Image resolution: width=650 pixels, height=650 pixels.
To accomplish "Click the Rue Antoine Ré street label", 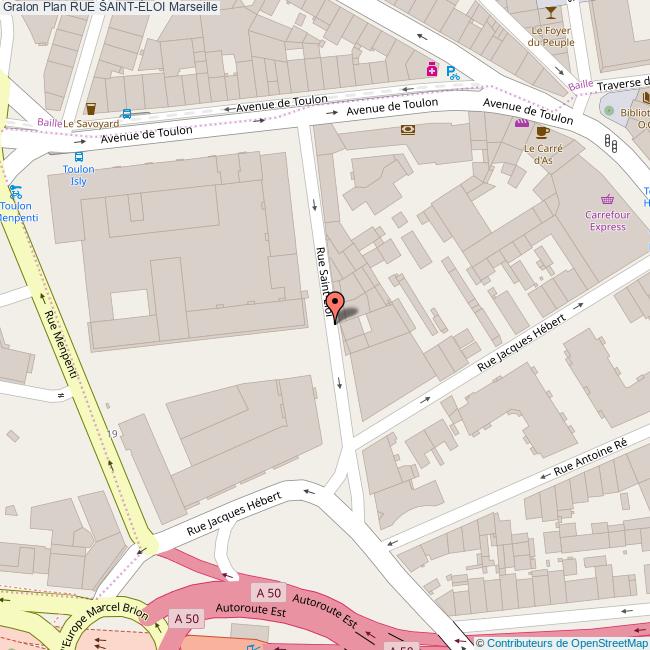I will [x=590, y=457].
